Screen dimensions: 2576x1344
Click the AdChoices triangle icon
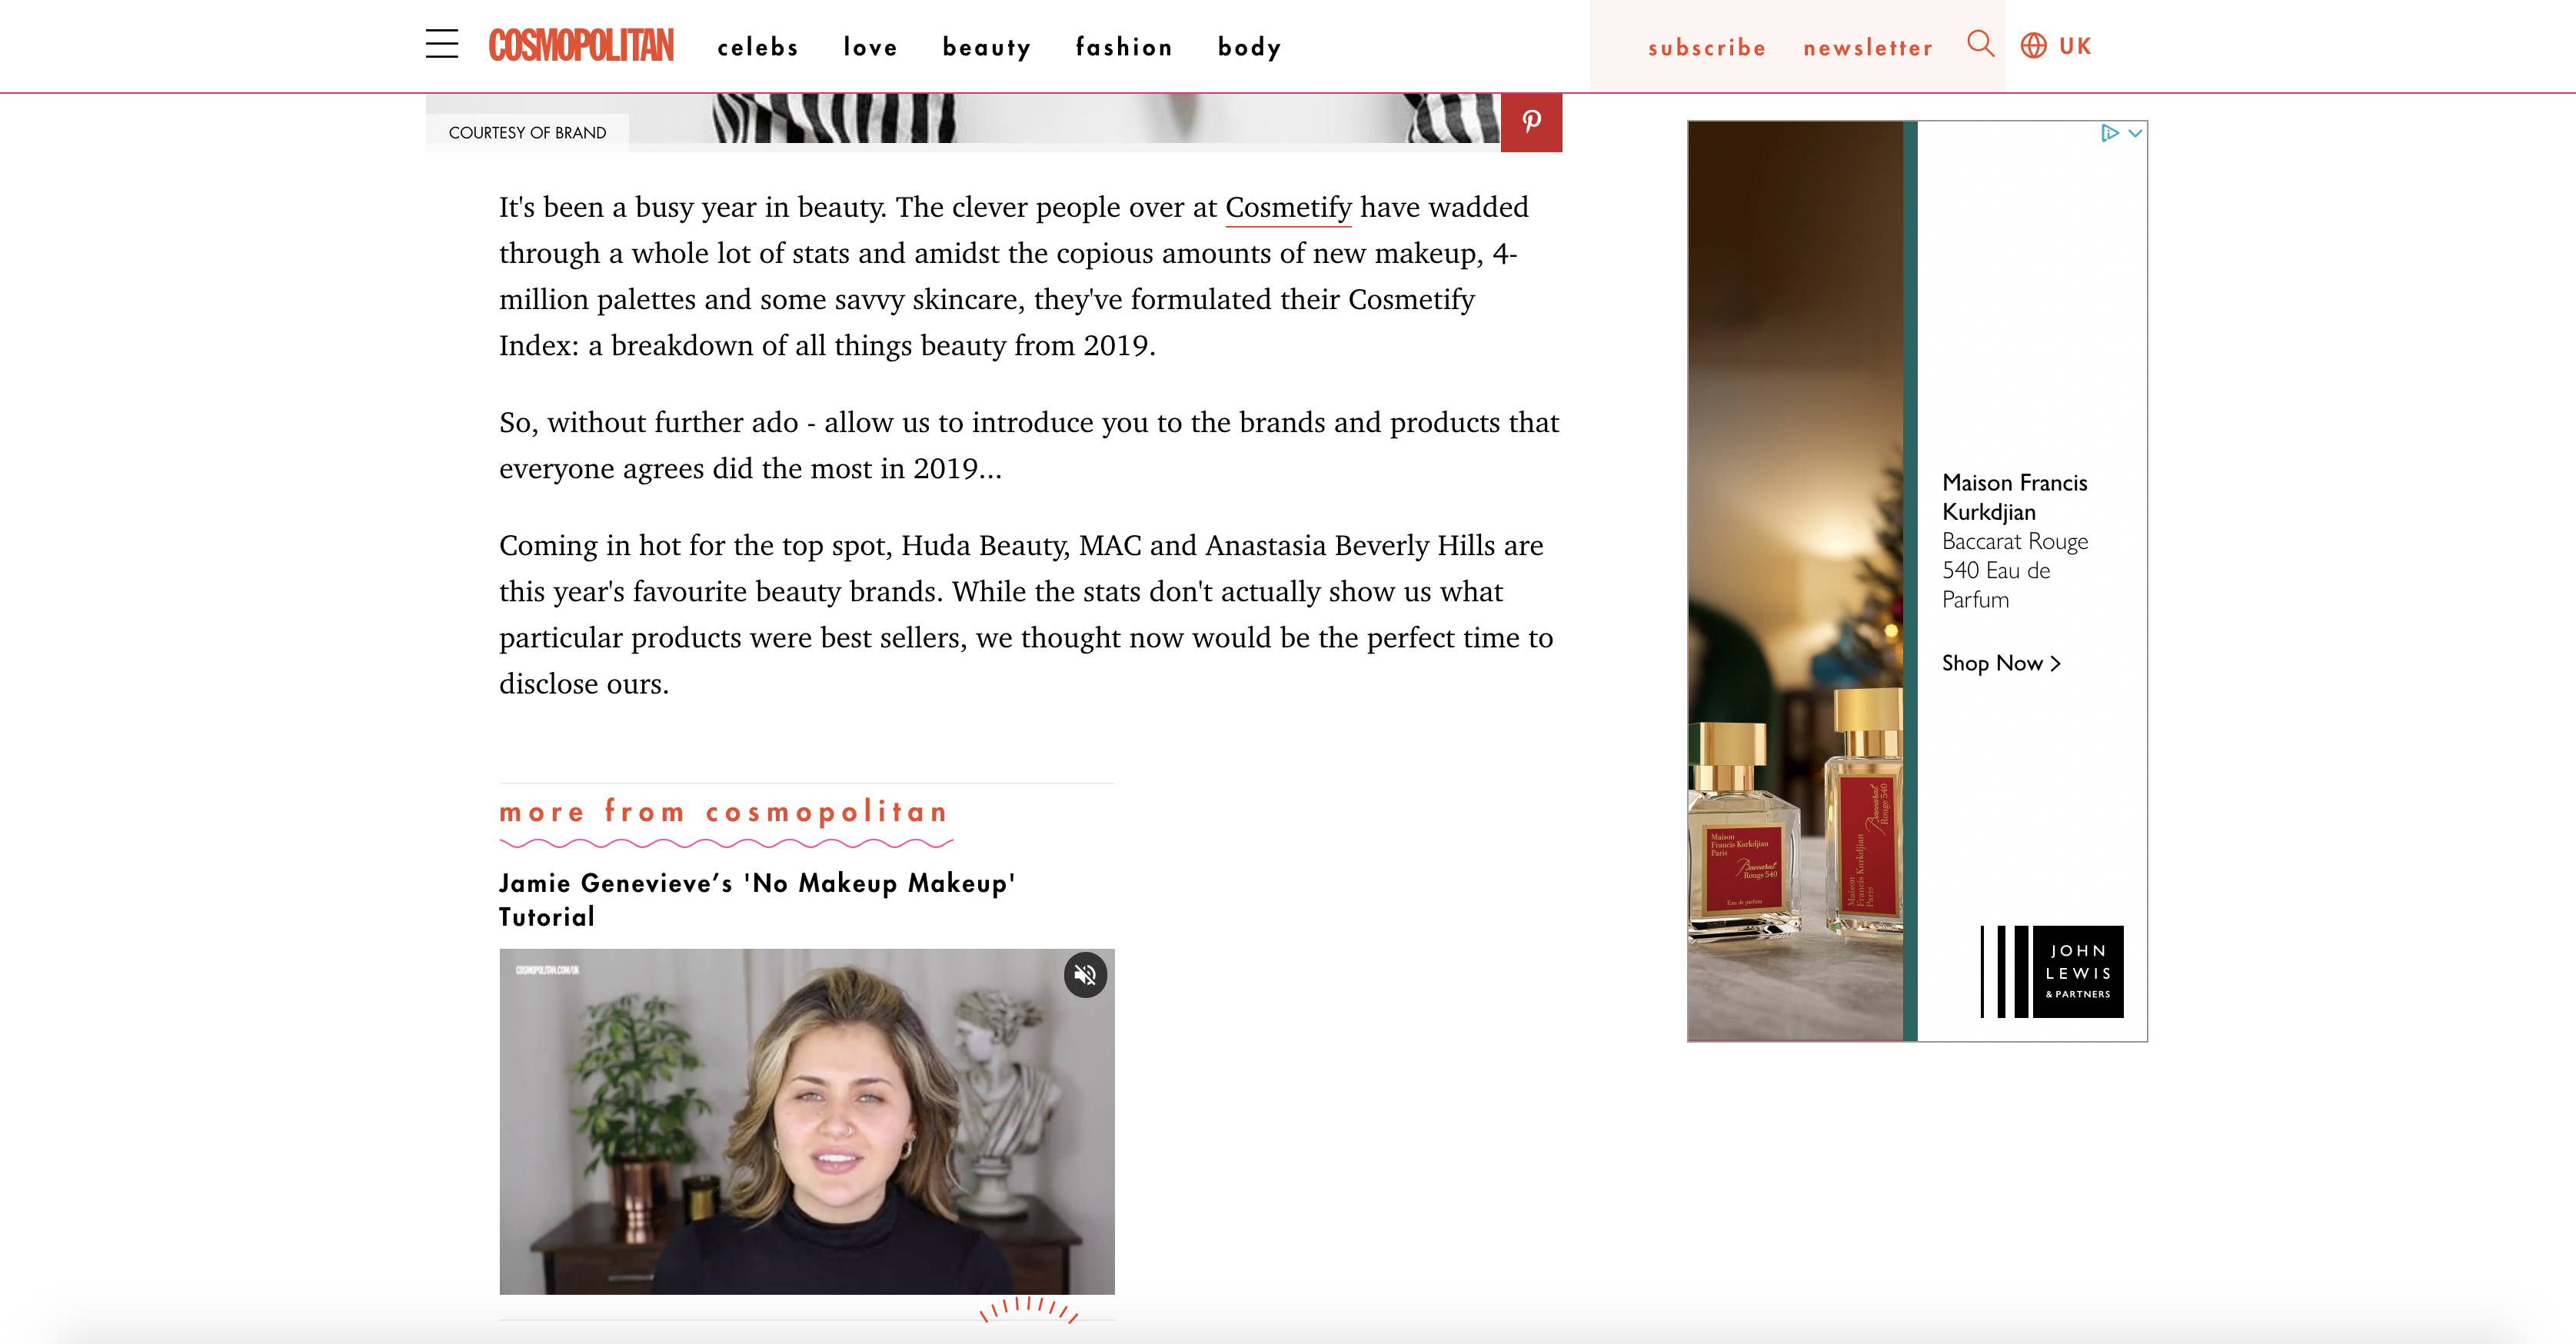click(x=2110, y=133)
